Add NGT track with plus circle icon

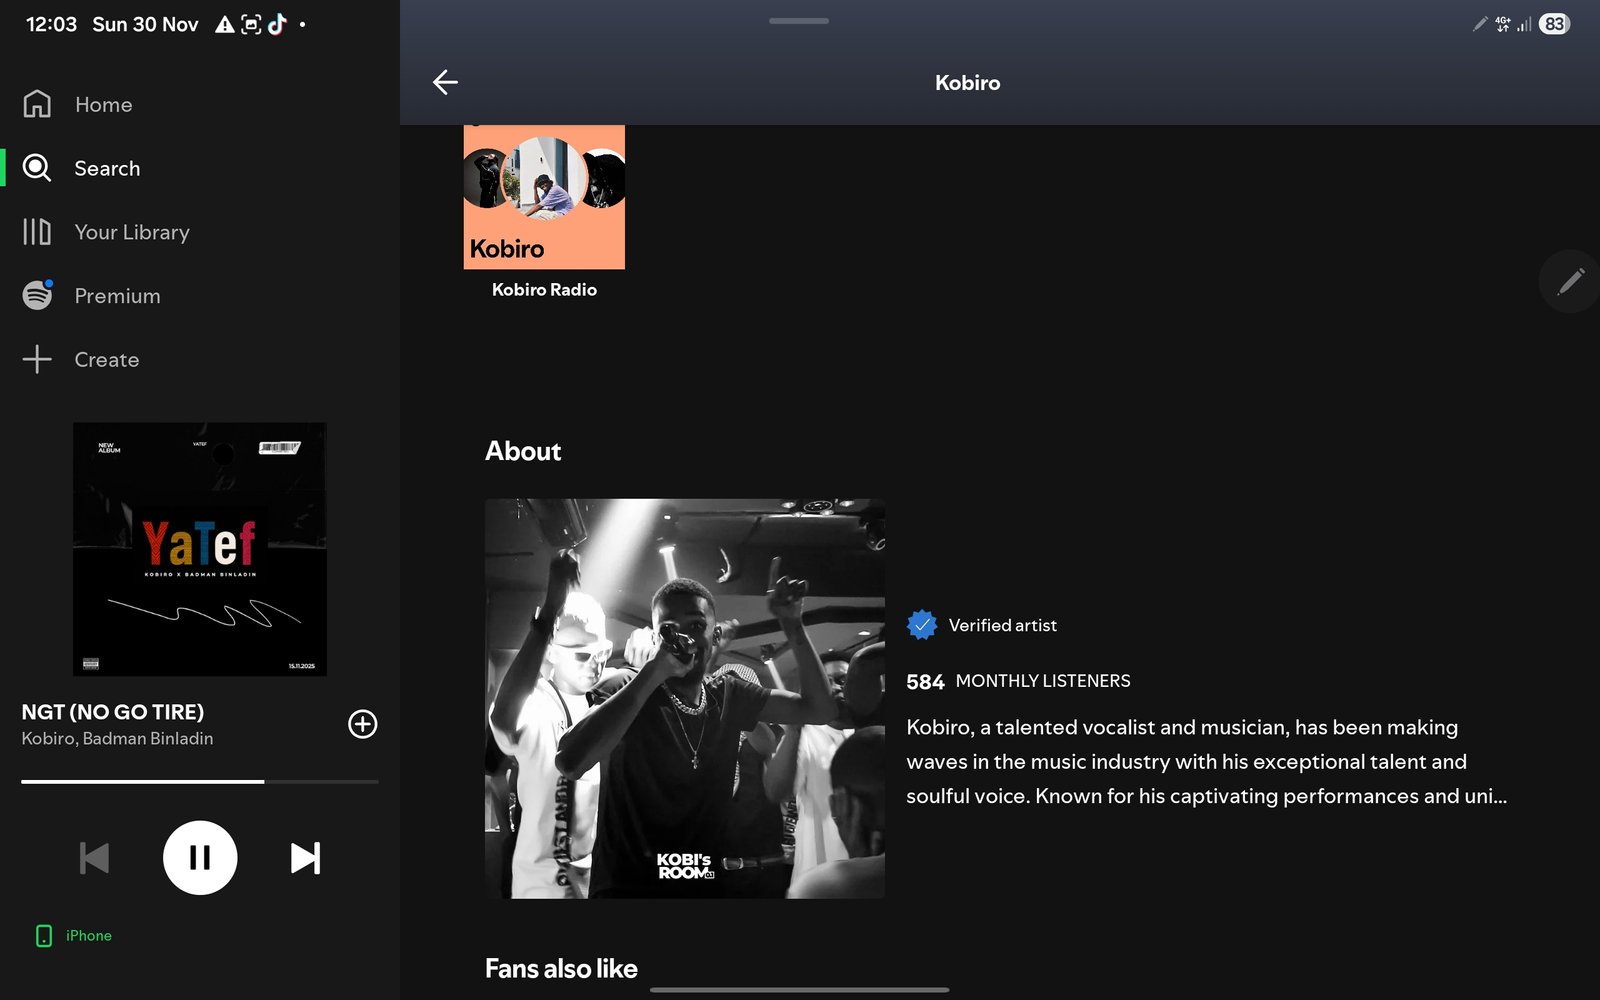362,724
